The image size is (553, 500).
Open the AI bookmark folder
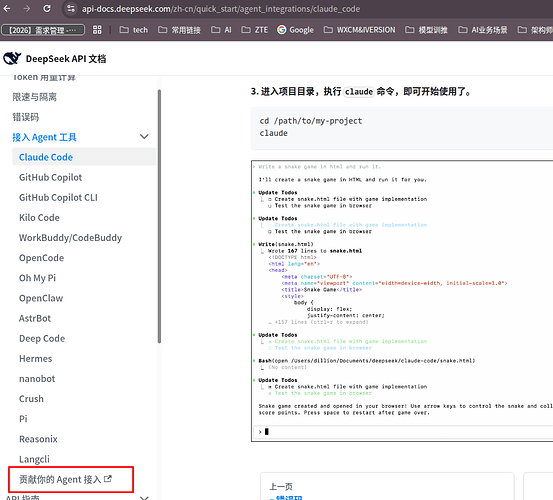pos(221,30)
